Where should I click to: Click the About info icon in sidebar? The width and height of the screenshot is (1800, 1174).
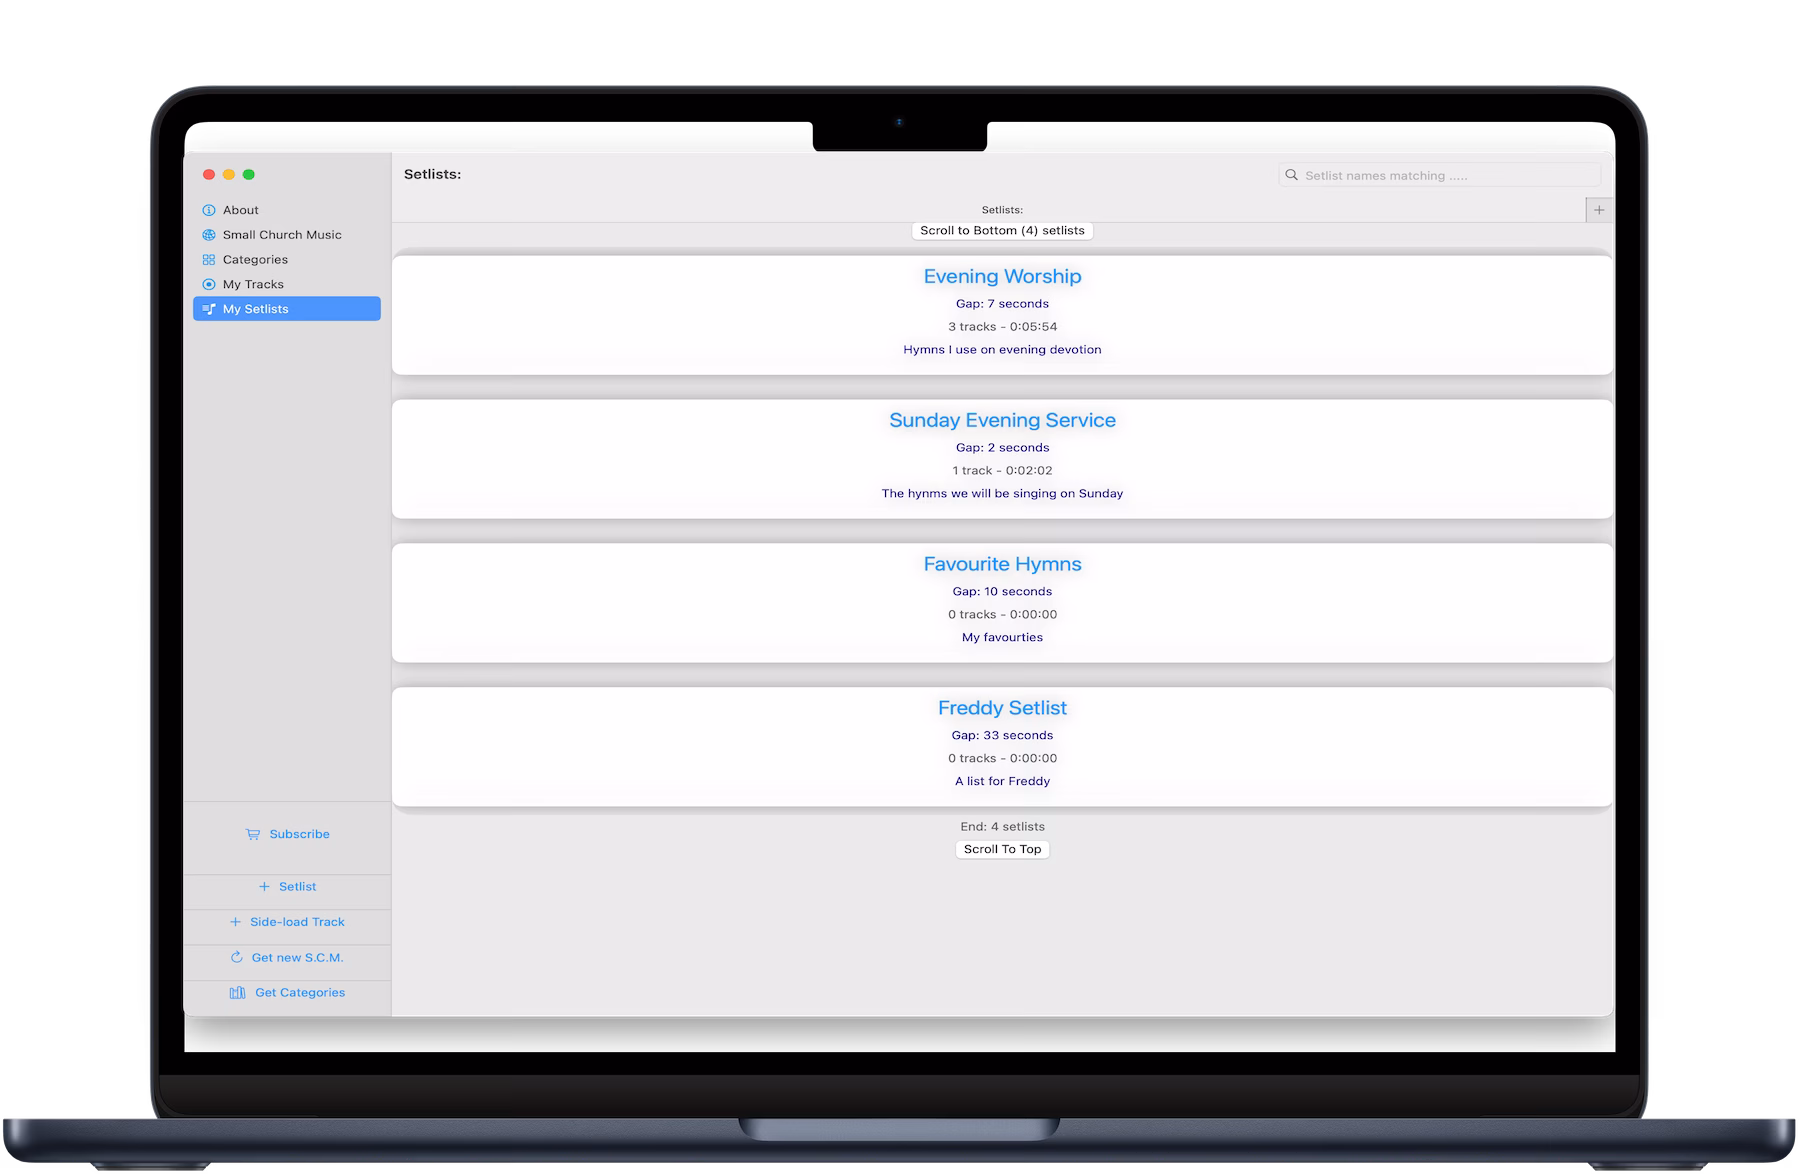[x=209, y=210]
